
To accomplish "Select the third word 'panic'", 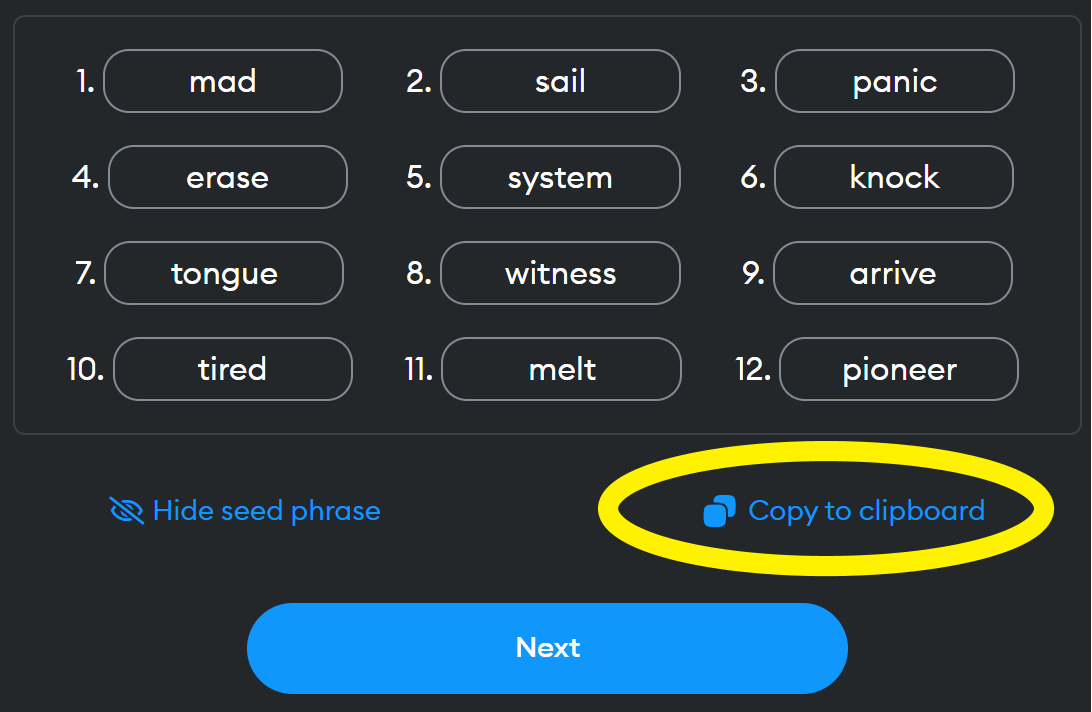I will [x=895, y=81].
